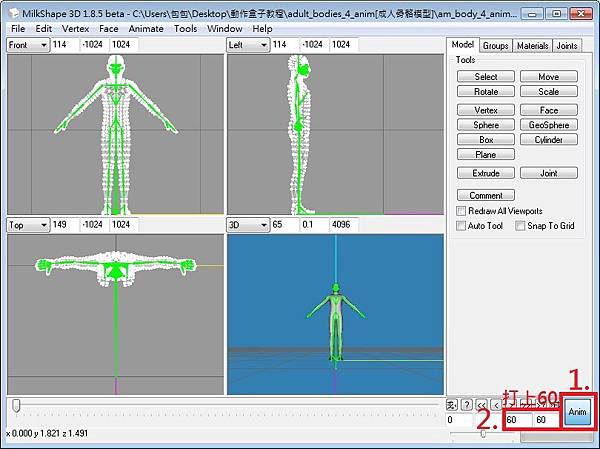This screenshot has height=449, width=600.
Task: Select the Joint tool button
Action: coord(548,173)
